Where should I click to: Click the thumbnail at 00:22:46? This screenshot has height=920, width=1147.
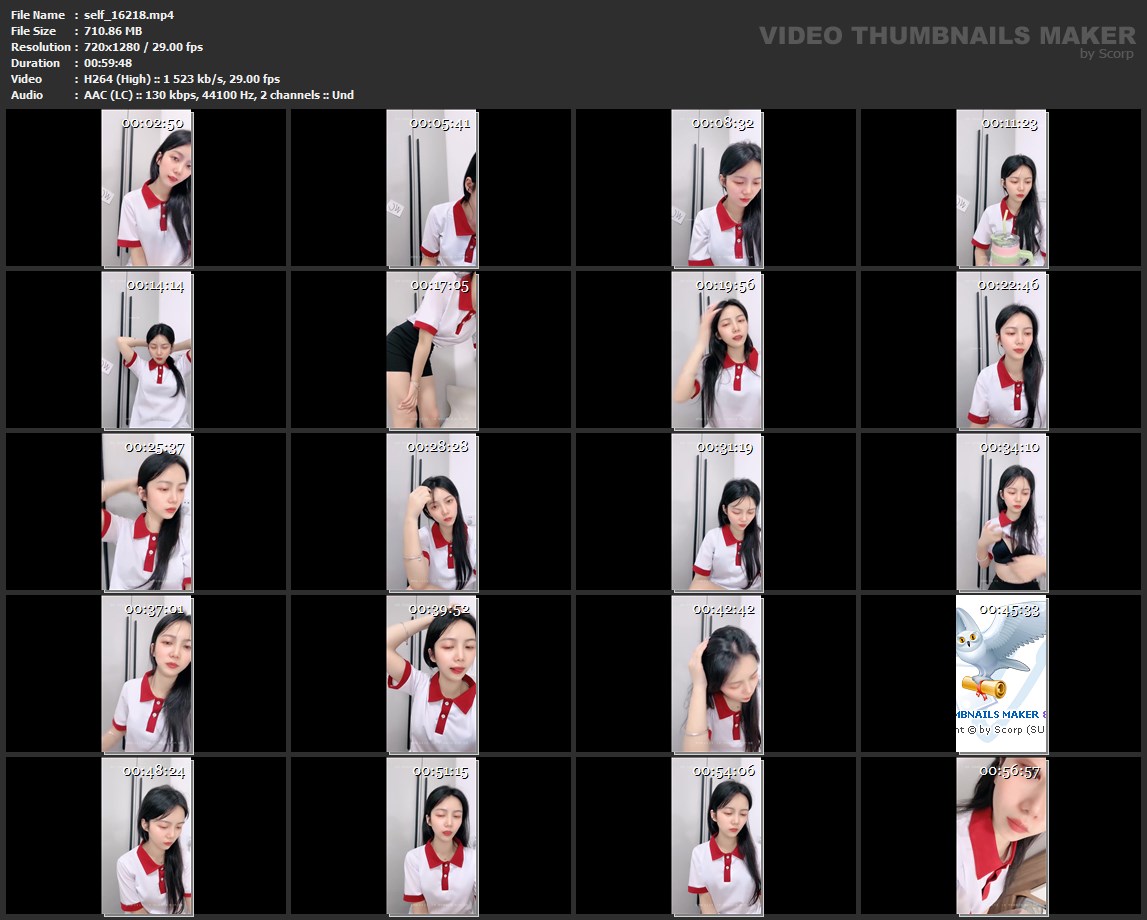1001,350
